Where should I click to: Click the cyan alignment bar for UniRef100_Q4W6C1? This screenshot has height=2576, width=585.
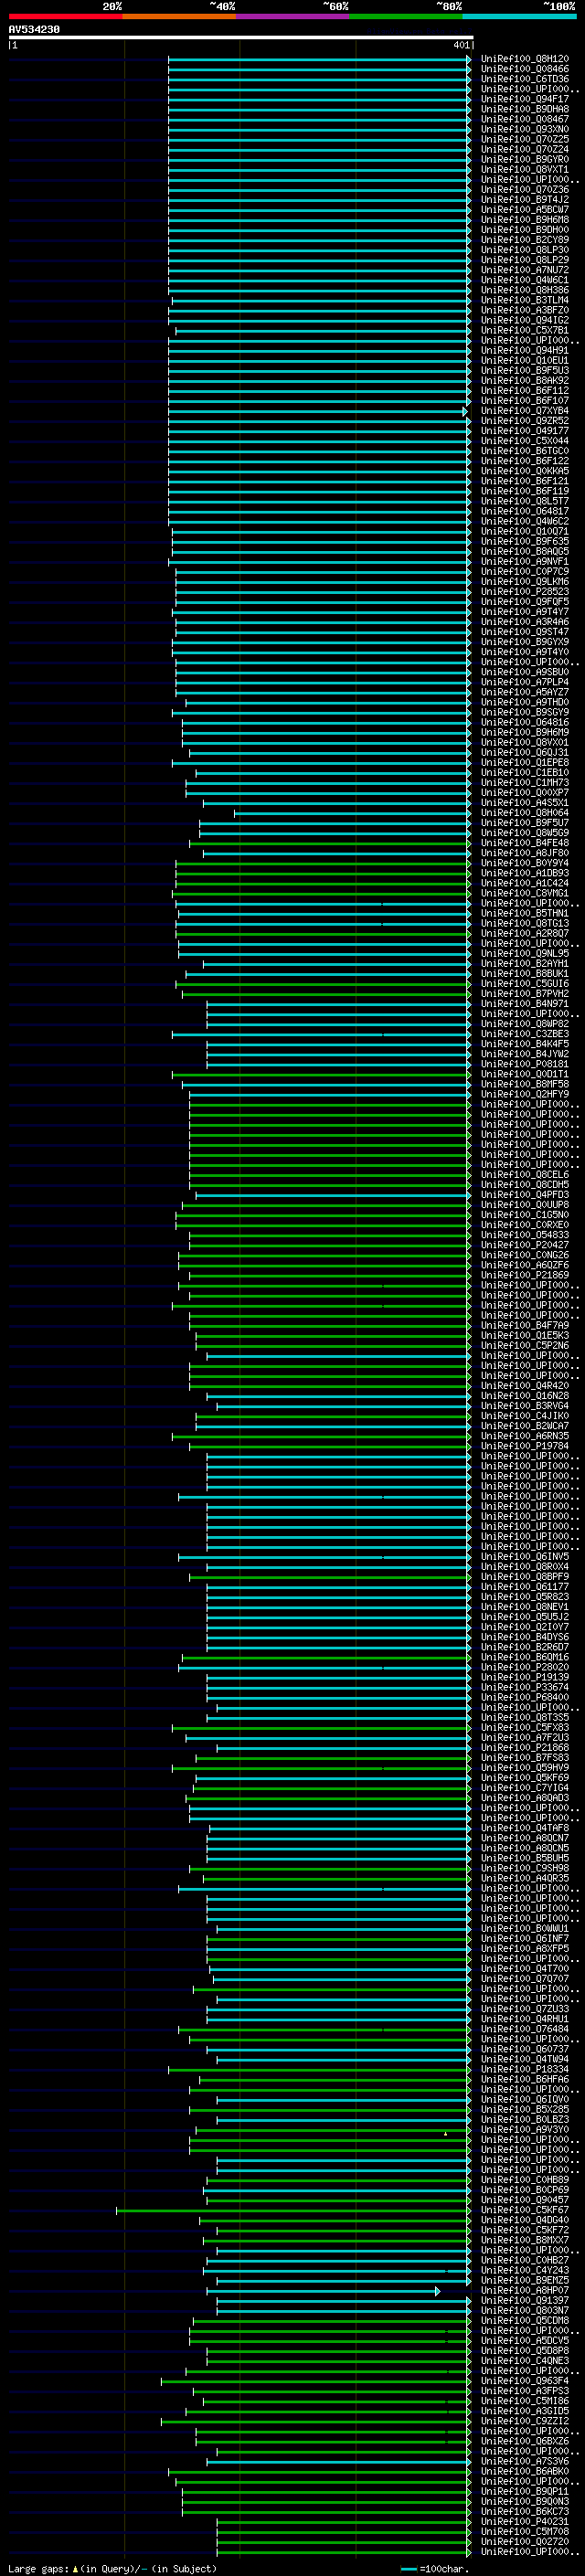point(319,281)
